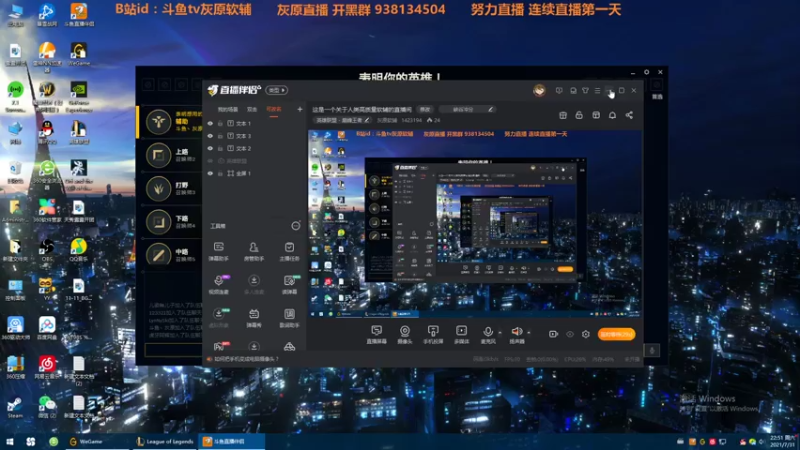Click the orange start streaming button
The image size is (800, 450).
coord(616,334)
